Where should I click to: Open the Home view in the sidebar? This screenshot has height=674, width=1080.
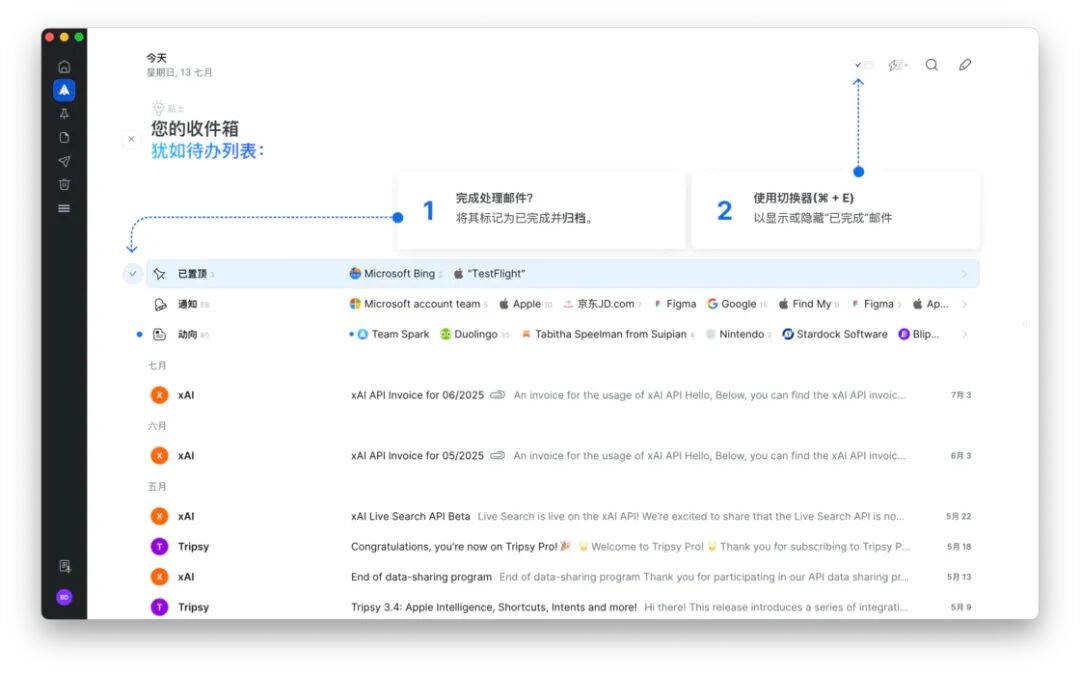pyautogui.click(x=64, y=67)
